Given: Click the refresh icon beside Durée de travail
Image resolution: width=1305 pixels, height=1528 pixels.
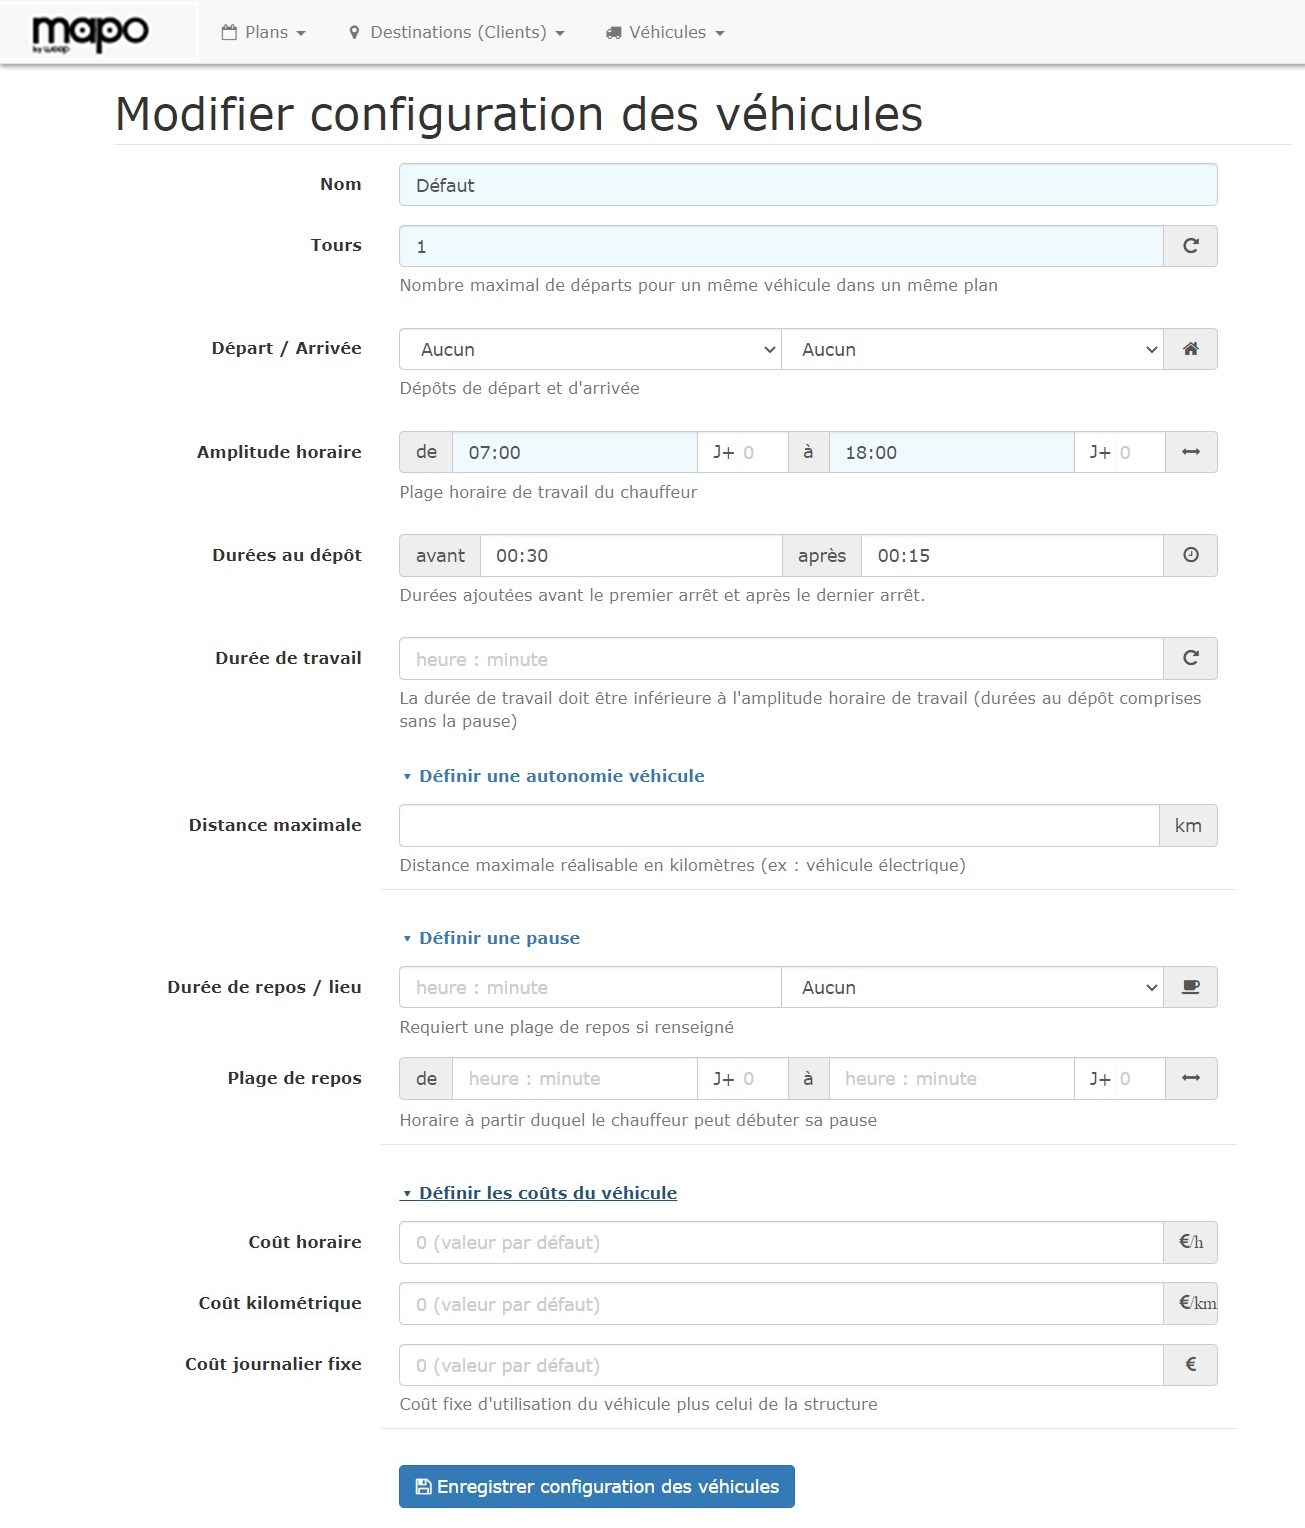Looking at the screenshot, I should pos(1190,658).
